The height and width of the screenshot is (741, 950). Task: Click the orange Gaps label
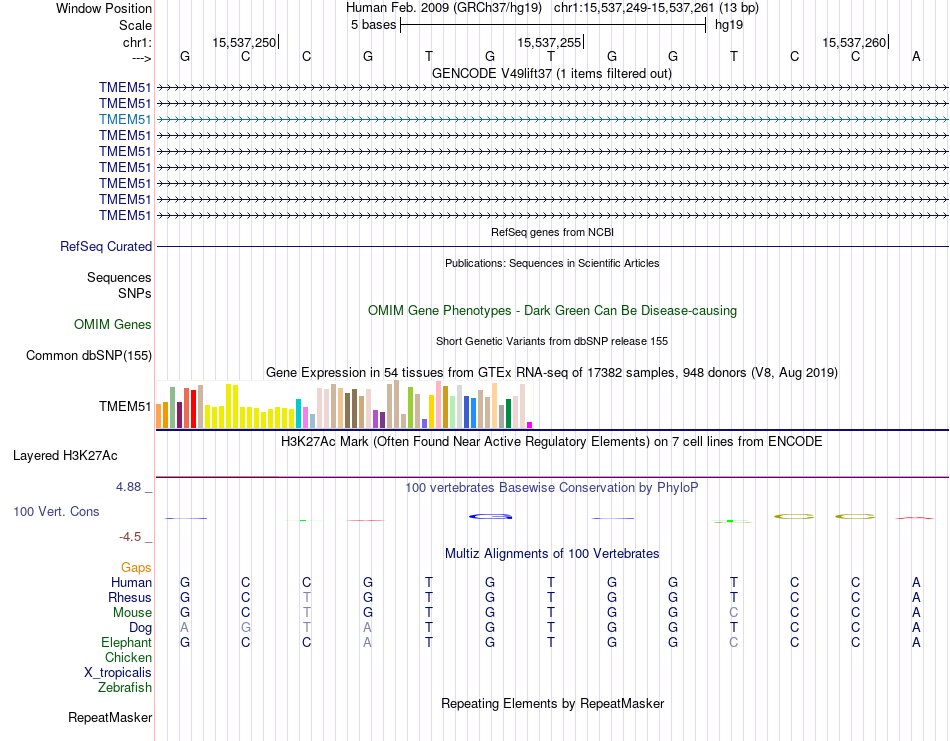click(136, 567)
